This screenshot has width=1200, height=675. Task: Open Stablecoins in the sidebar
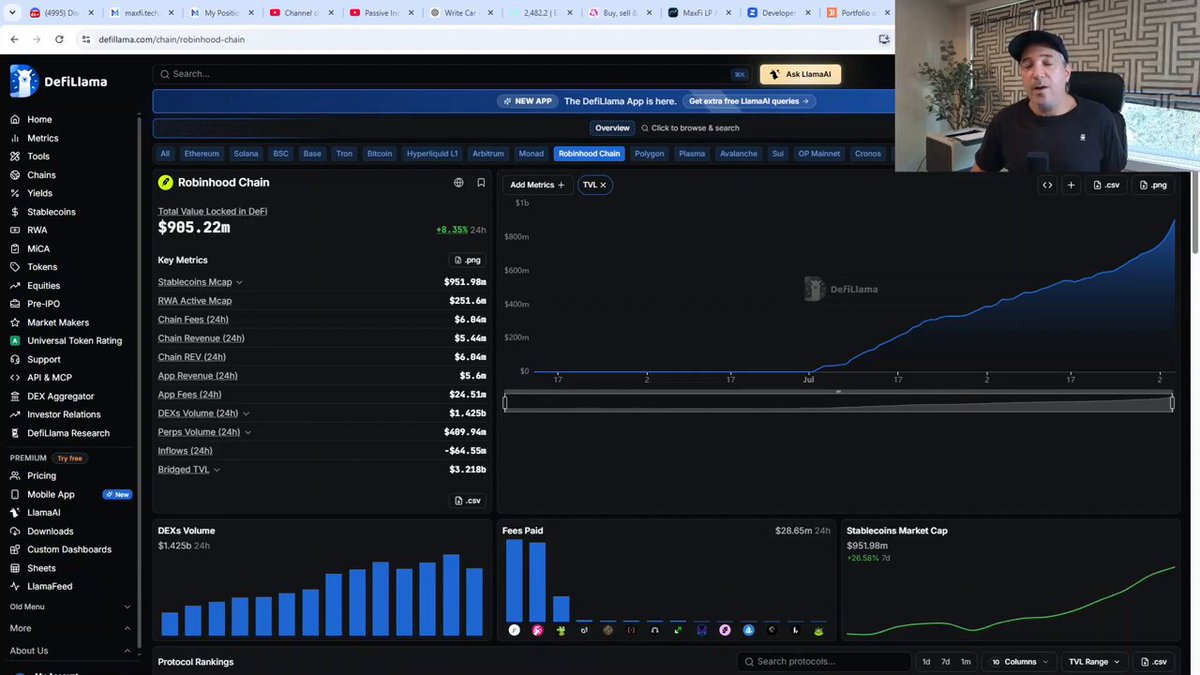tap(51, 212)
